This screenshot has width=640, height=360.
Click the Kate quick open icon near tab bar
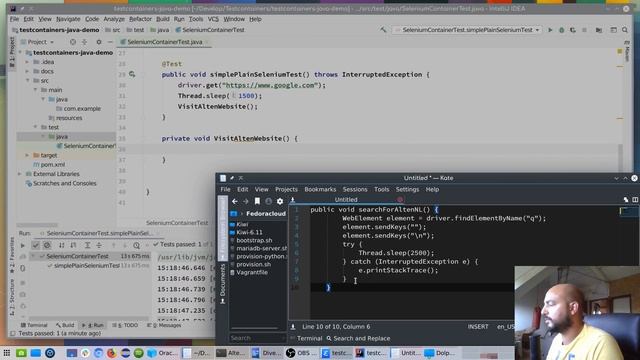tap(626, 200)
